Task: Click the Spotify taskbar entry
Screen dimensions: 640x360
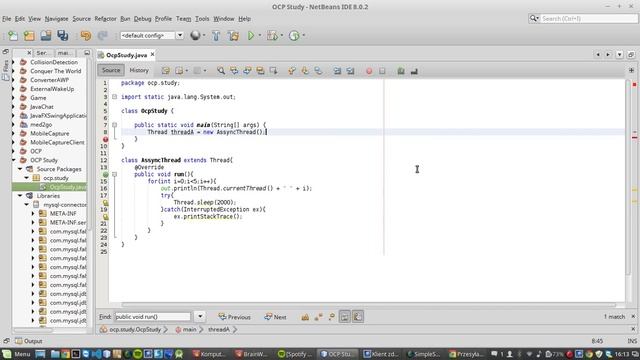Action: pos(295,354)
